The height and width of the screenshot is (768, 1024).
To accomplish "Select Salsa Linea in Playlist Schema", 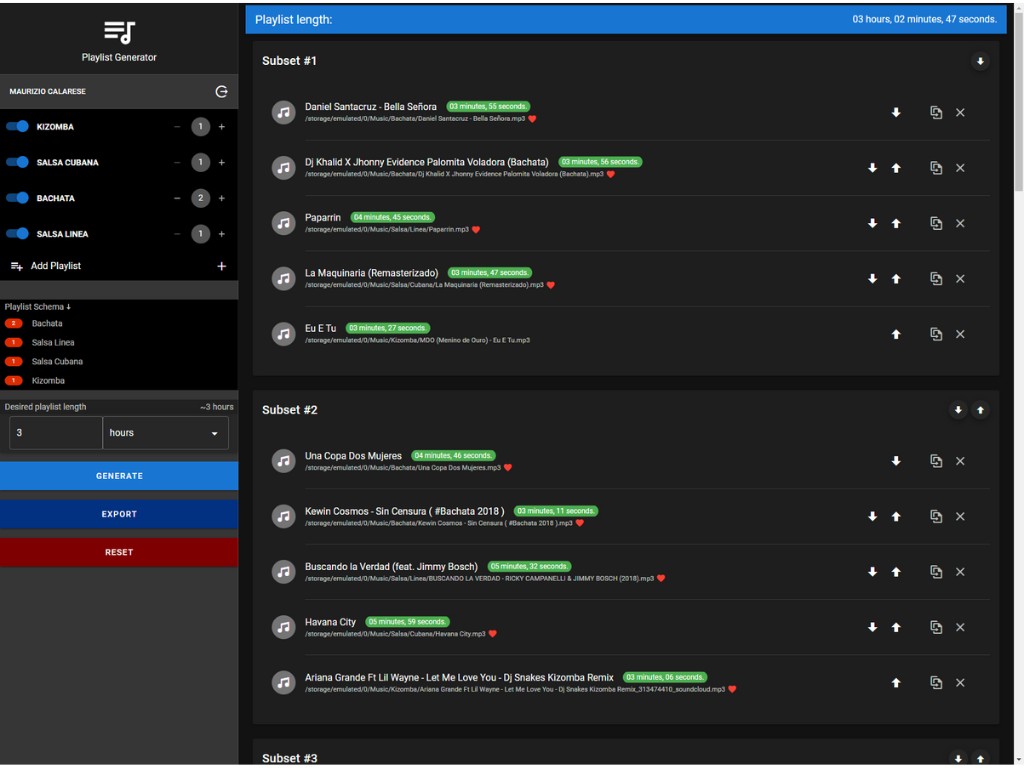I will coord(53,342).
